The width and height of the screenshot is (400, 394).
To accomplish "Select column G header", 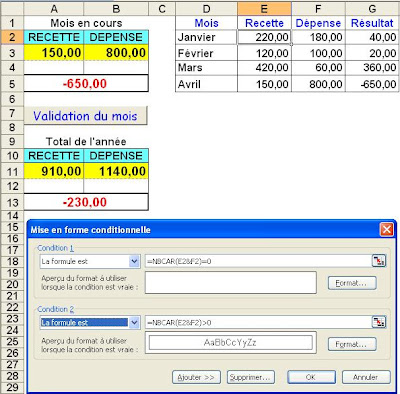I will tap(372, 9).
